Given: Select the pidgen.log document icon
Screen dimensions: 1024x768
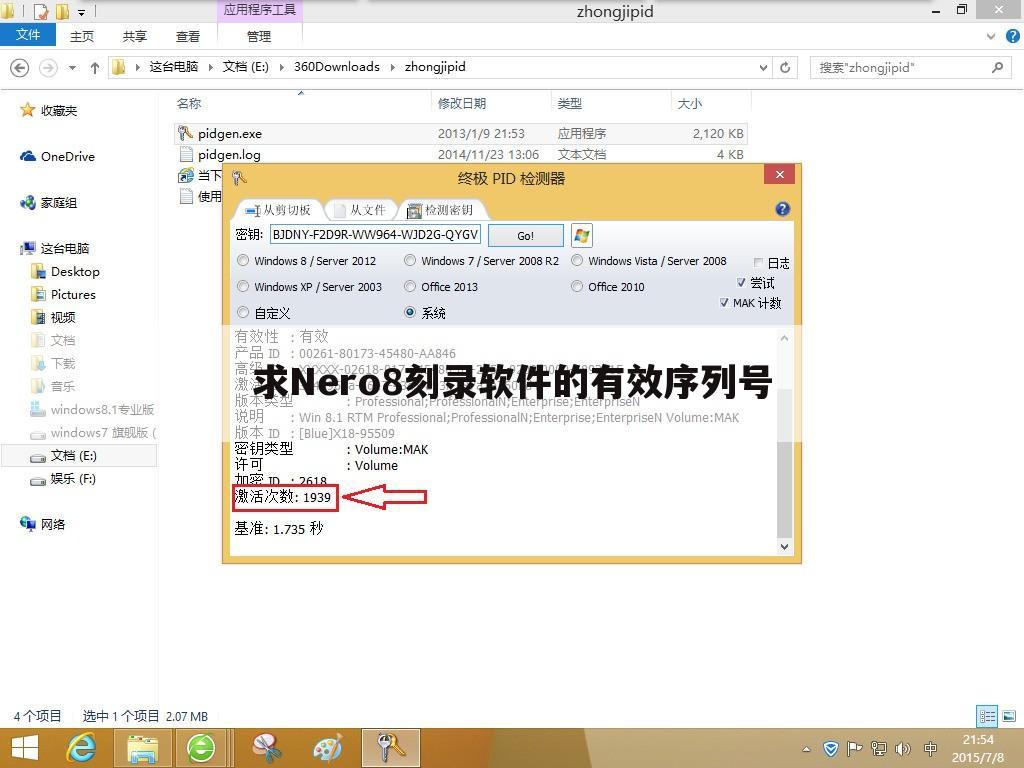Looking at the screenshot, I should (x=186, y=154).
